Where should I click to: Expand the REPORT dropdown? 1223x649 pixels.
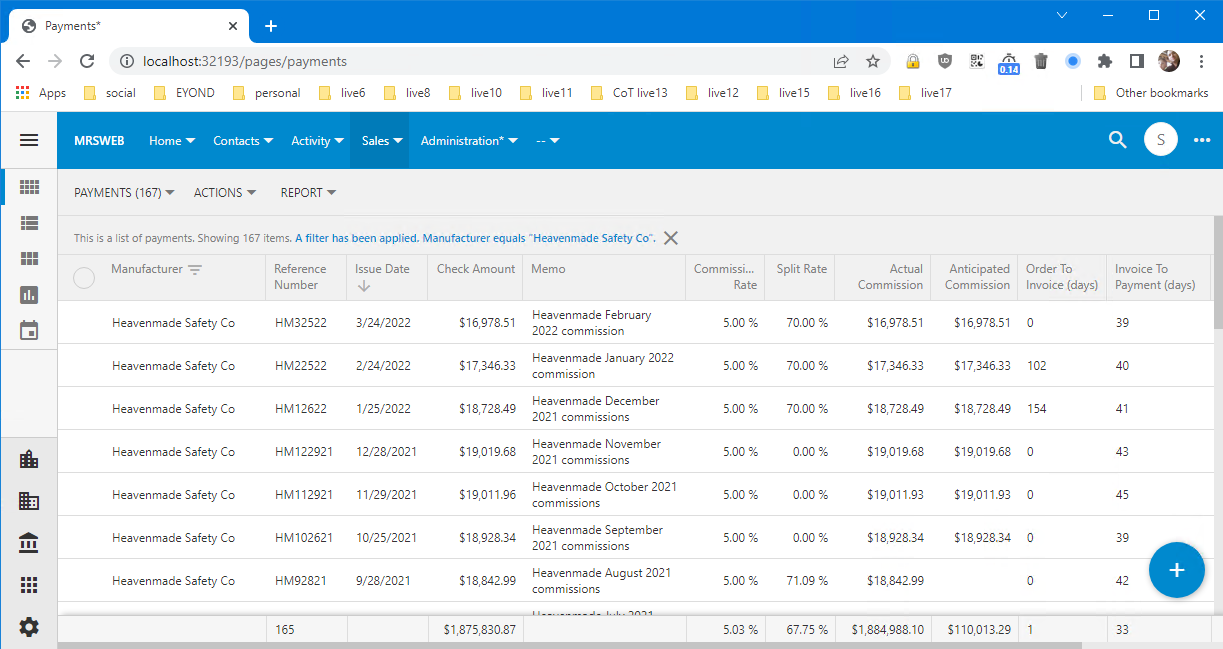coord(307,192)
